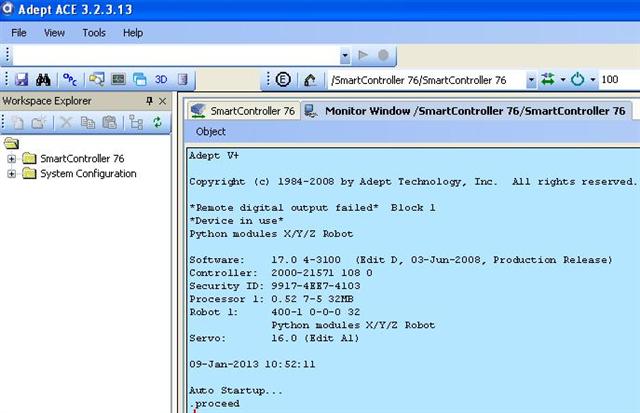Click the 'Auto Startup...' line in monitor

(236, 391)
